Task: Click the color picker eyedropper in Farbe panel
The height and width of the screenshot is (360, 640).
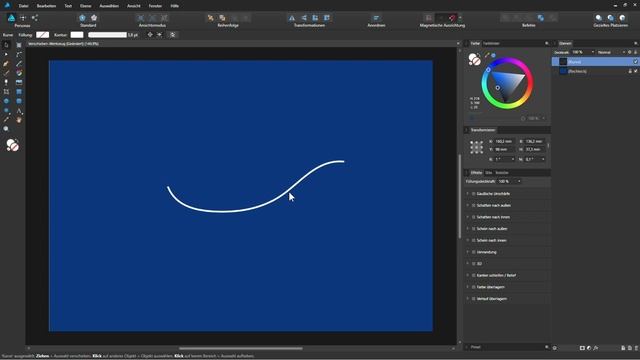Action: click(487, 55)
